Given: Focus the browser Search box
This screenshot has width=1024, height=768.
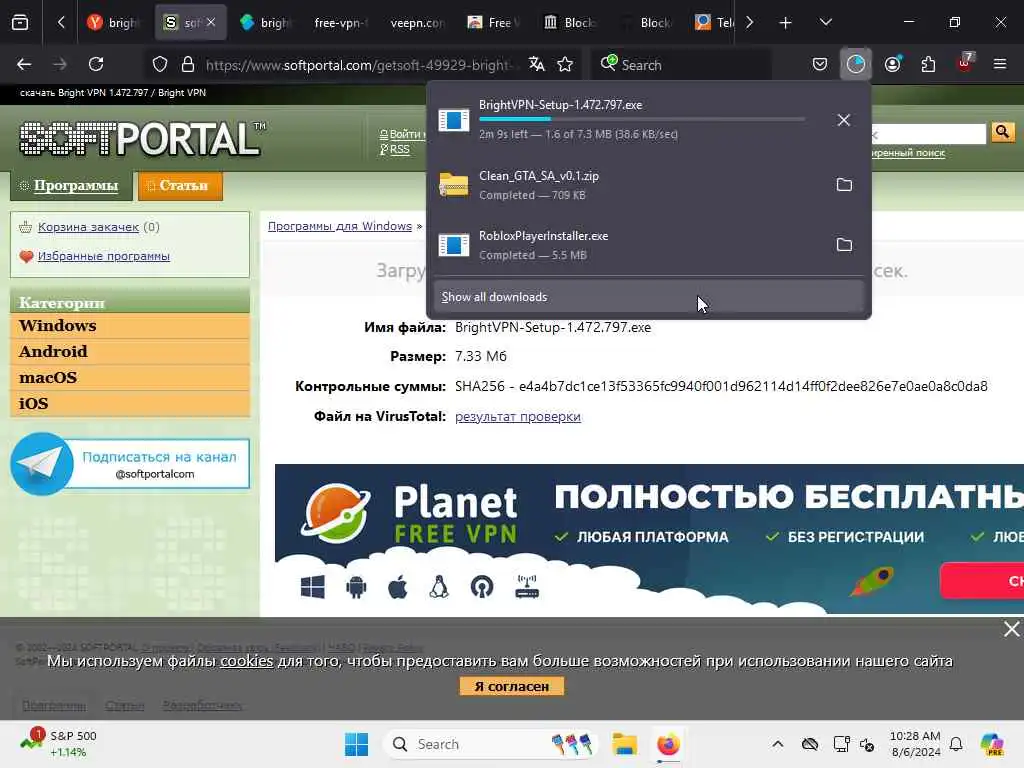Looking at the screenshot, I should tap(681, 65).
